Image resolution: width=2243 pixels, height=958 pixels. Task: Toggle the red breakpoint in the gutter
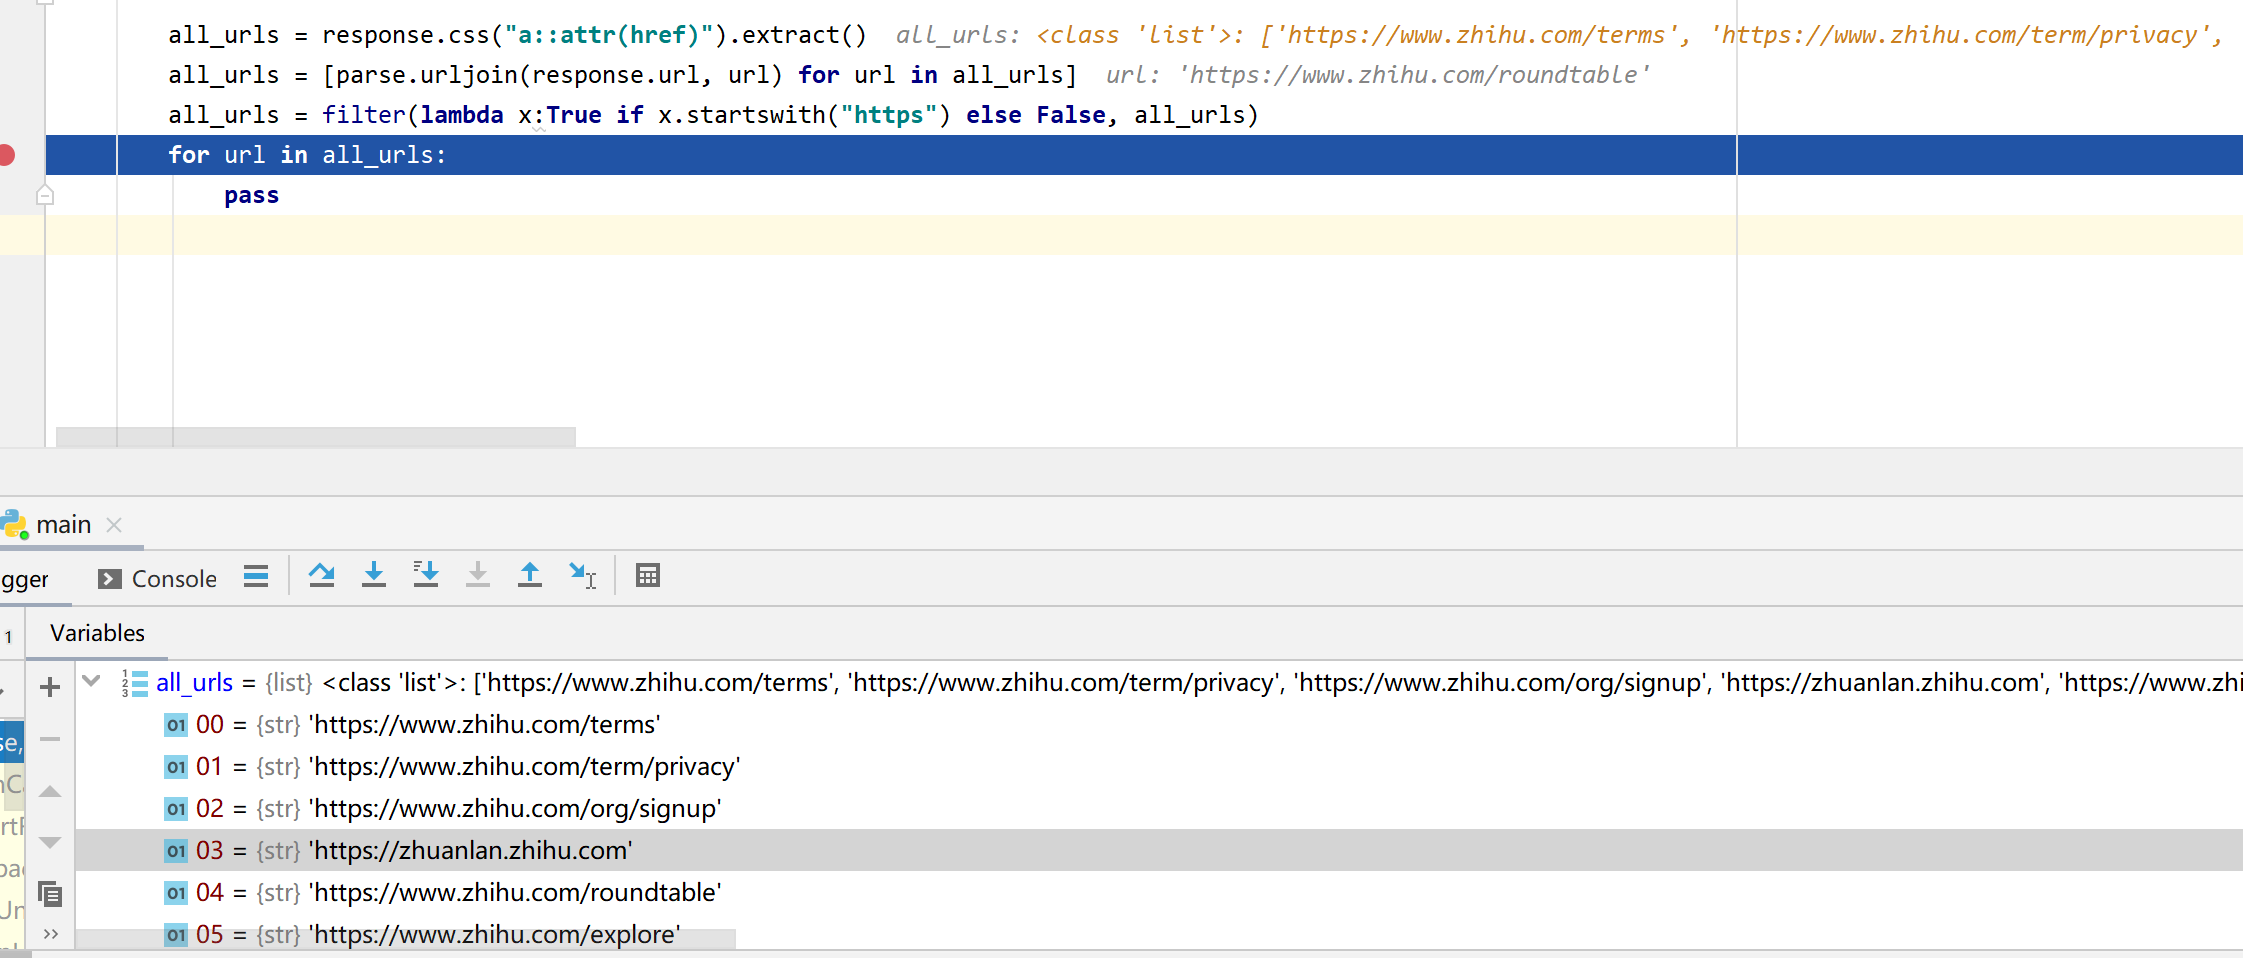coord(6,155)
